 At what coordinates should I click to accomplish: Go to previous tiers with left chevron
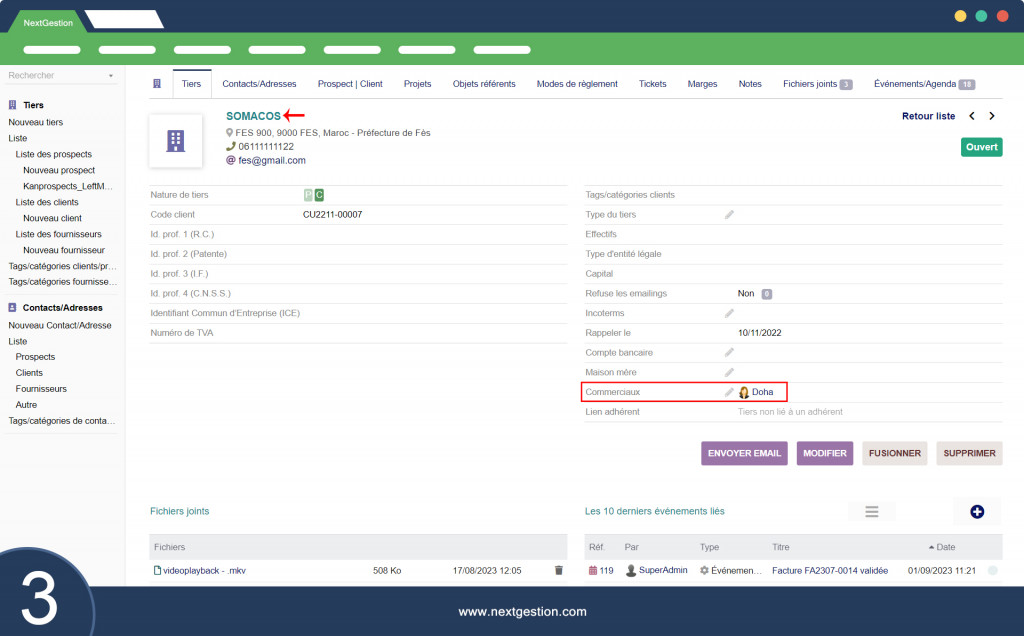pos(972,116)
